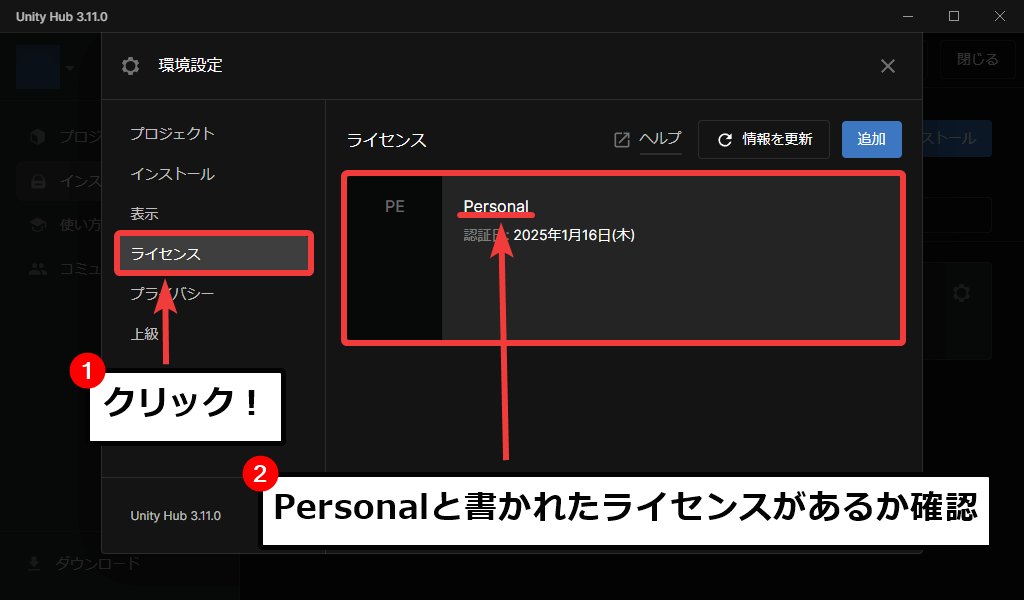Click the learn graduation cap icon in the Hub sidebar
This screenshot has height=600, width=1024.
tap(38, 225)
